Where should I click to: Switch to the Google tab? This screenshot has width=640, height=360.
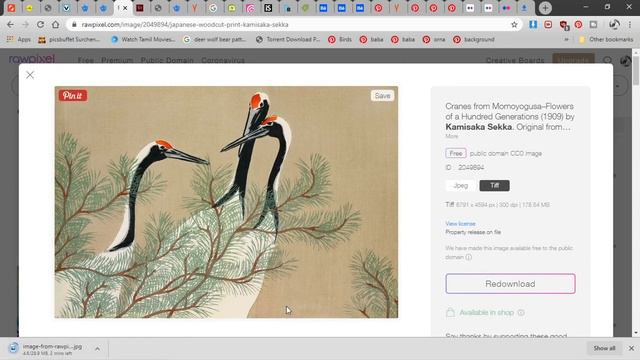click(x=213, y=8)
